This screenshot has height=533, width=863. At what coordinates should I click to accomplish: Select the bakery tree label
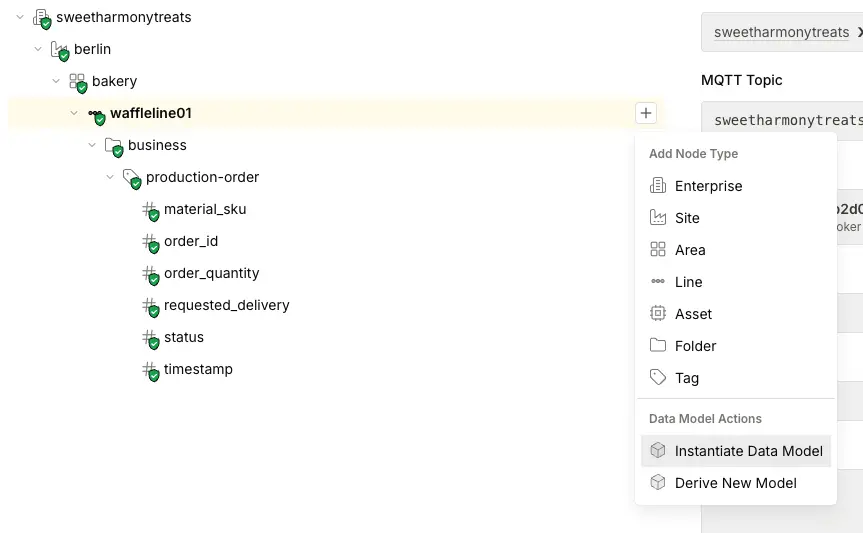click(114, 81)
